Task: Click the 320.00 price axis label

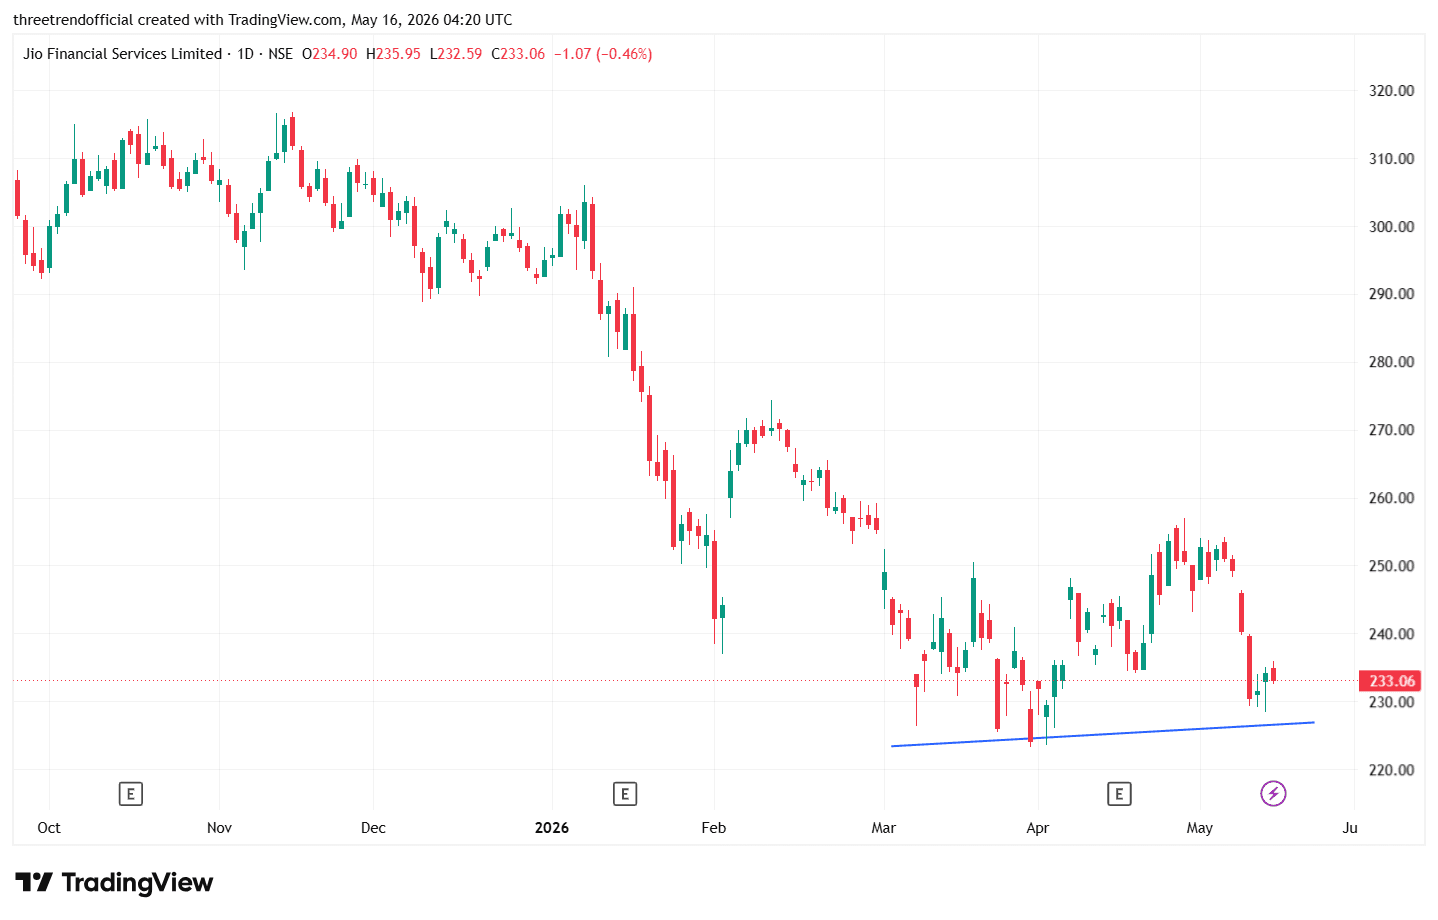Action: pyautogui.click(x=1391, y=91)
